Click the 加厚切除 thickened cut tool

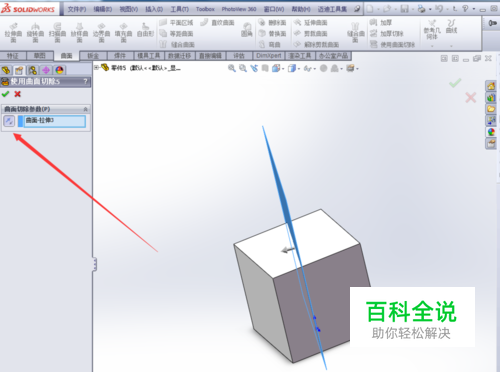coord(387,34)
